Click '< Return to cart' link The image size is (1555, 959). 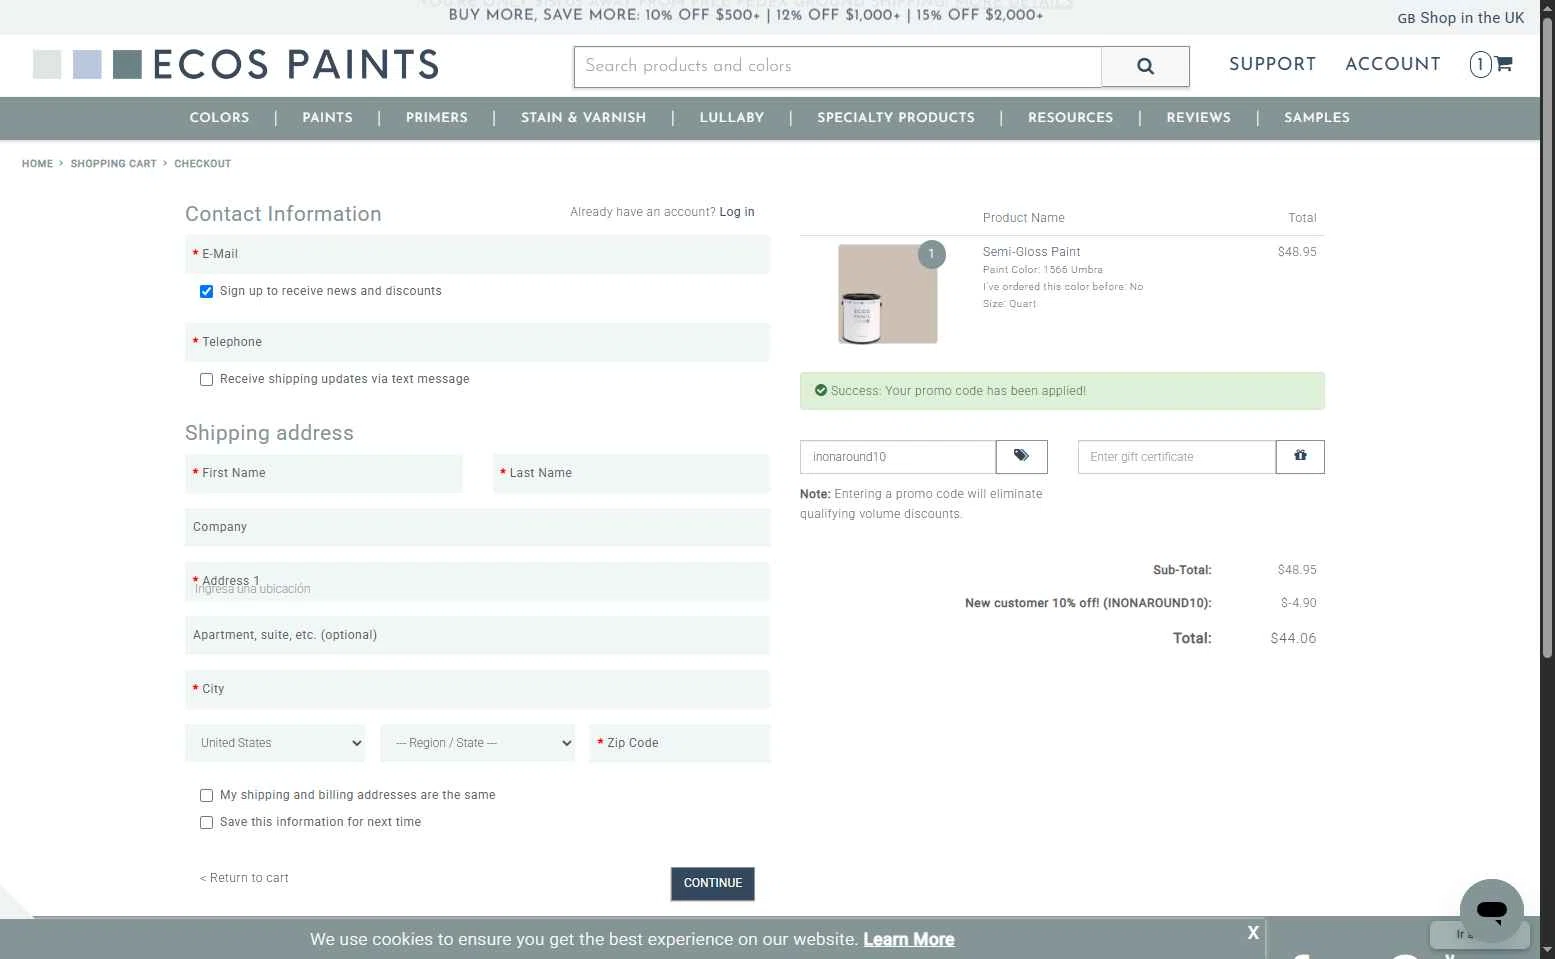click(244, 878)
